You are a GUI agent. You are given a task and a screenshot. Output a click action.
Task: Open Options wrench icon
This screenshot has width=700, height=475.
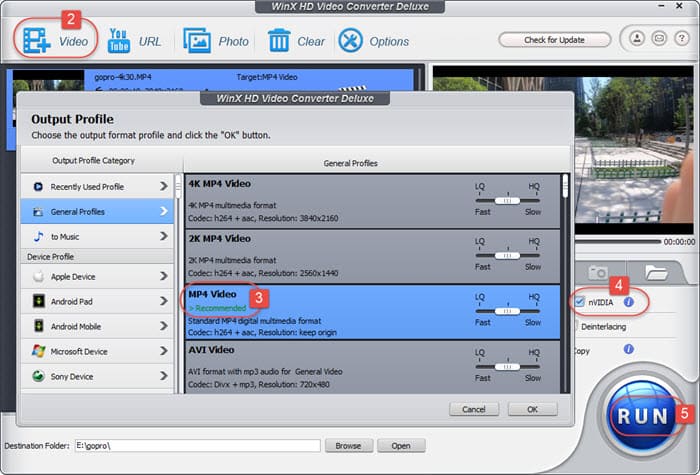point(350,41)
